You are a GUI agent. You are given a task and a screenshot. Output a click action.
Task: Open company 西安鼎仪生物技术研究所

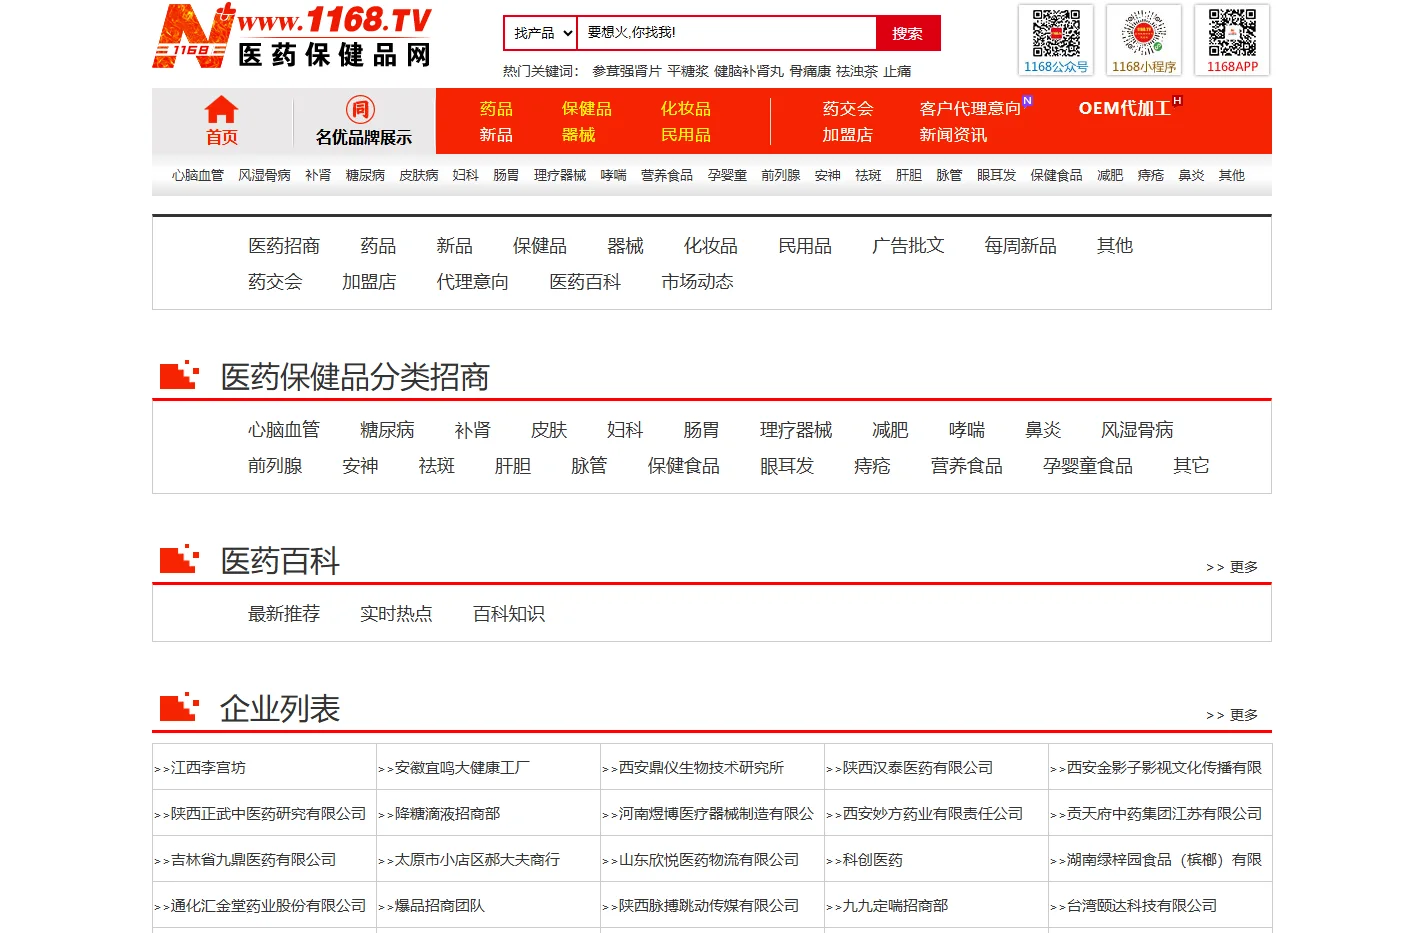[x=701, y=767]
